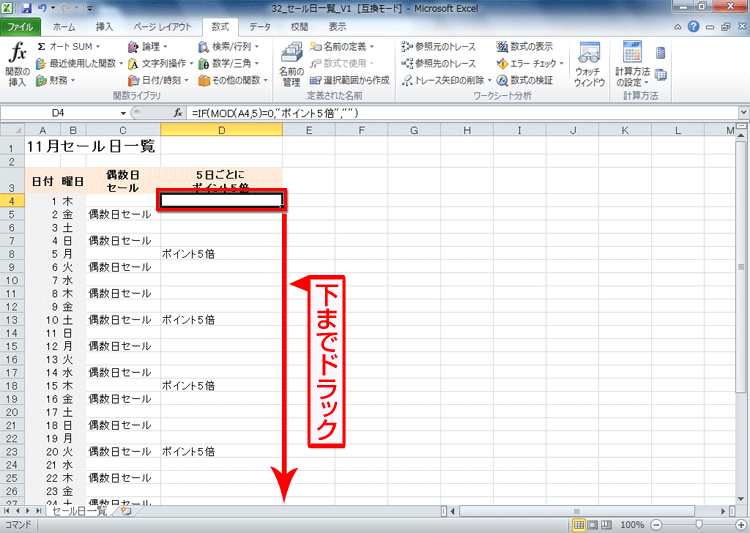The image size is (750, 533).
Task: Select the セール日一覧 sheet tab
Action: (79, 511)
